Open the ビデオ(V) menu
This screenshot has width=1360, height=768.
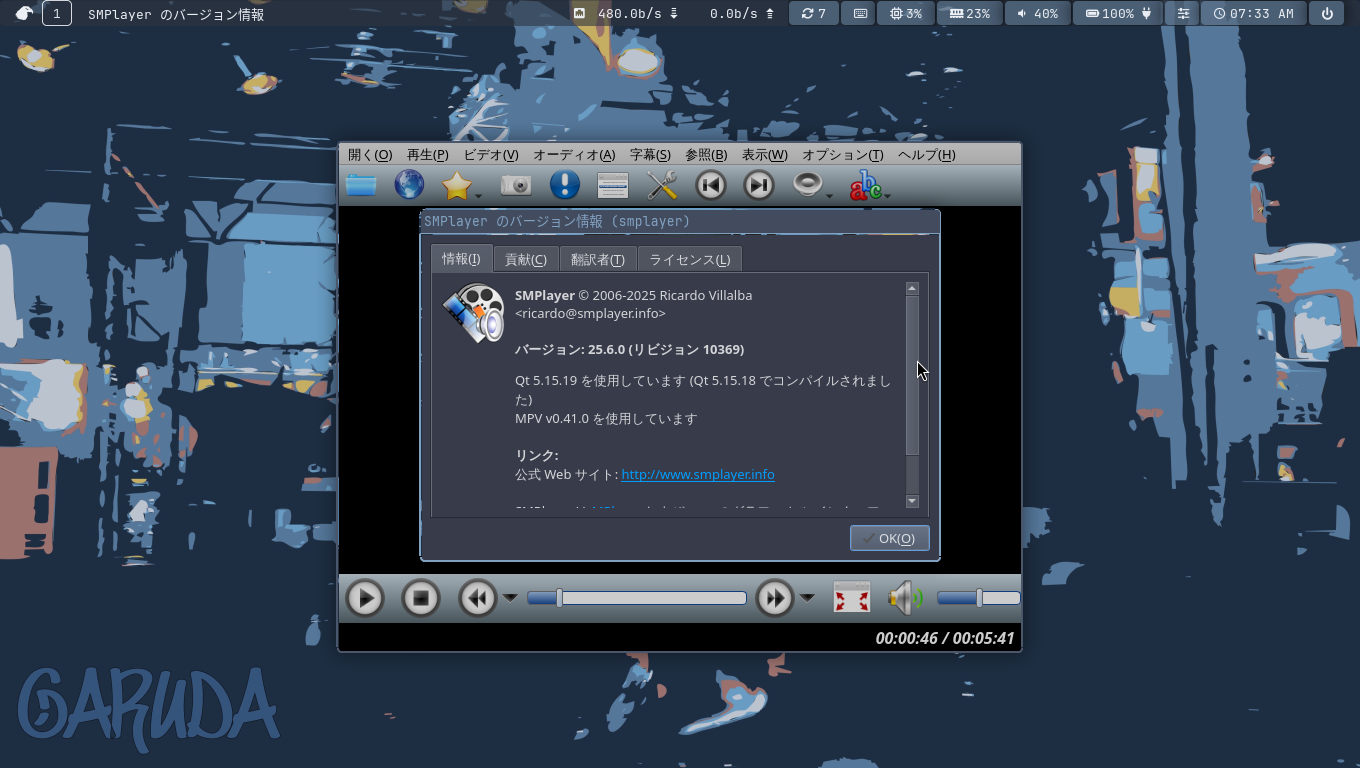coord(491,155)
